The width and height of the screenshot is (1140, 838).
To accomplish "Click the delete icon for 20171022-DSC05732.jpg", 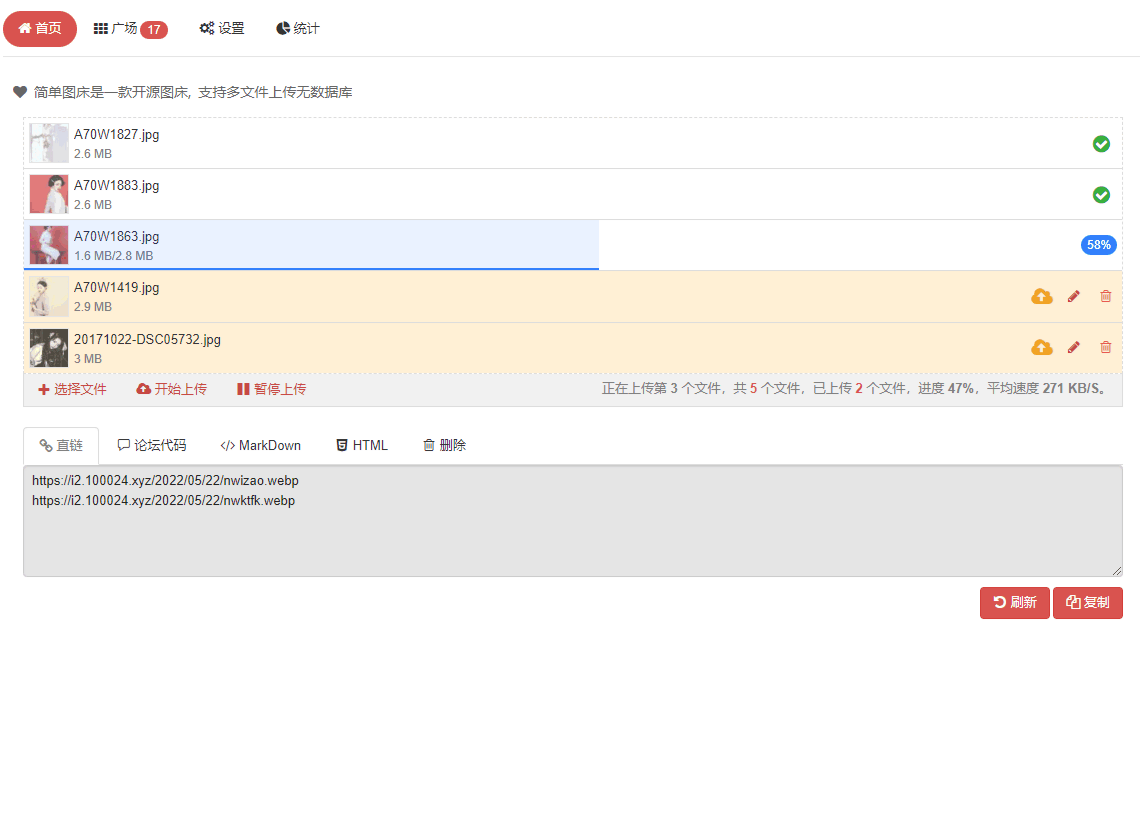I will click(x=1104, y=347).
